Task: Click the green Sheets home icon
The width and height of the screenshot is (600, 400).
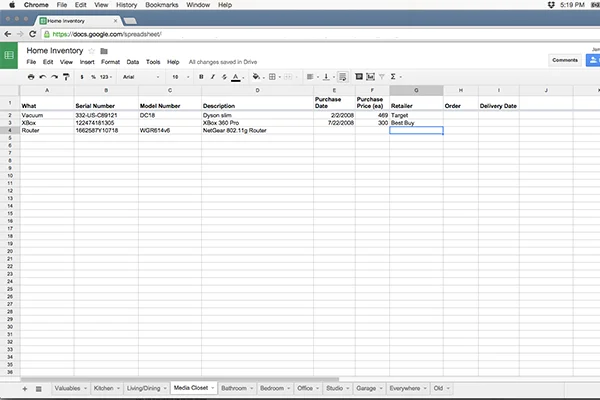Action: 9,56
